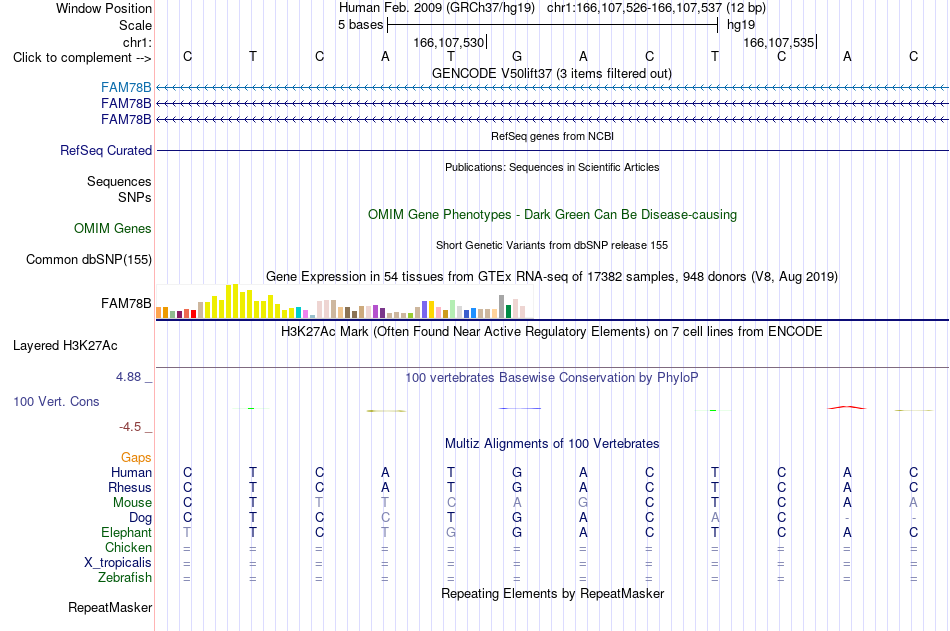Click the G base in Mouse row
Image resolution: width=950 pixels, height=631 pixels.
point(583,502)
